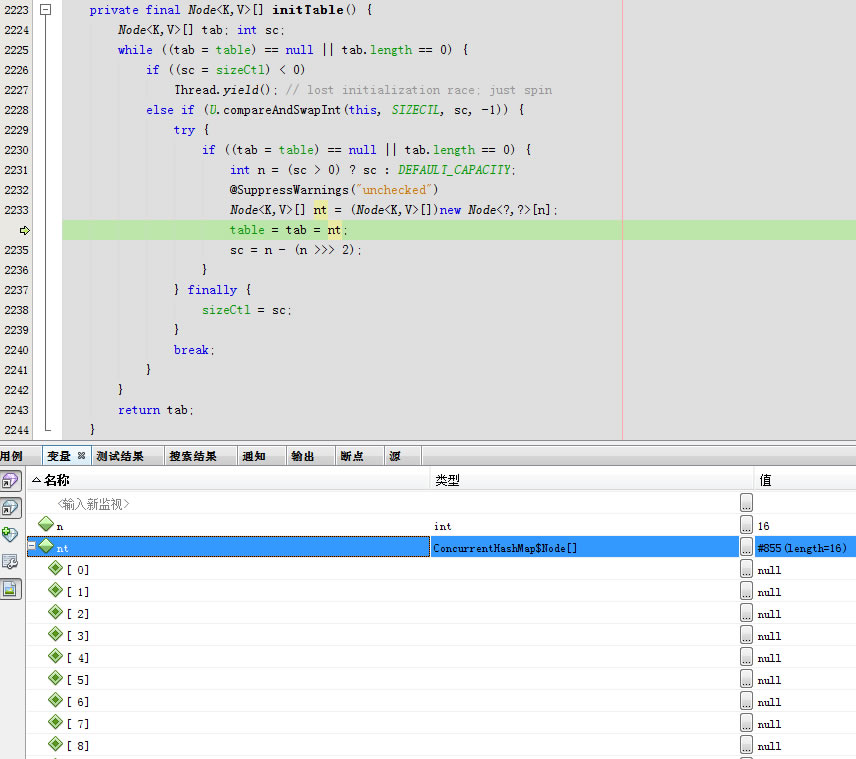
Task: Toggle the first purple diamond watch-view sidebar button
Action: [10, 481]
